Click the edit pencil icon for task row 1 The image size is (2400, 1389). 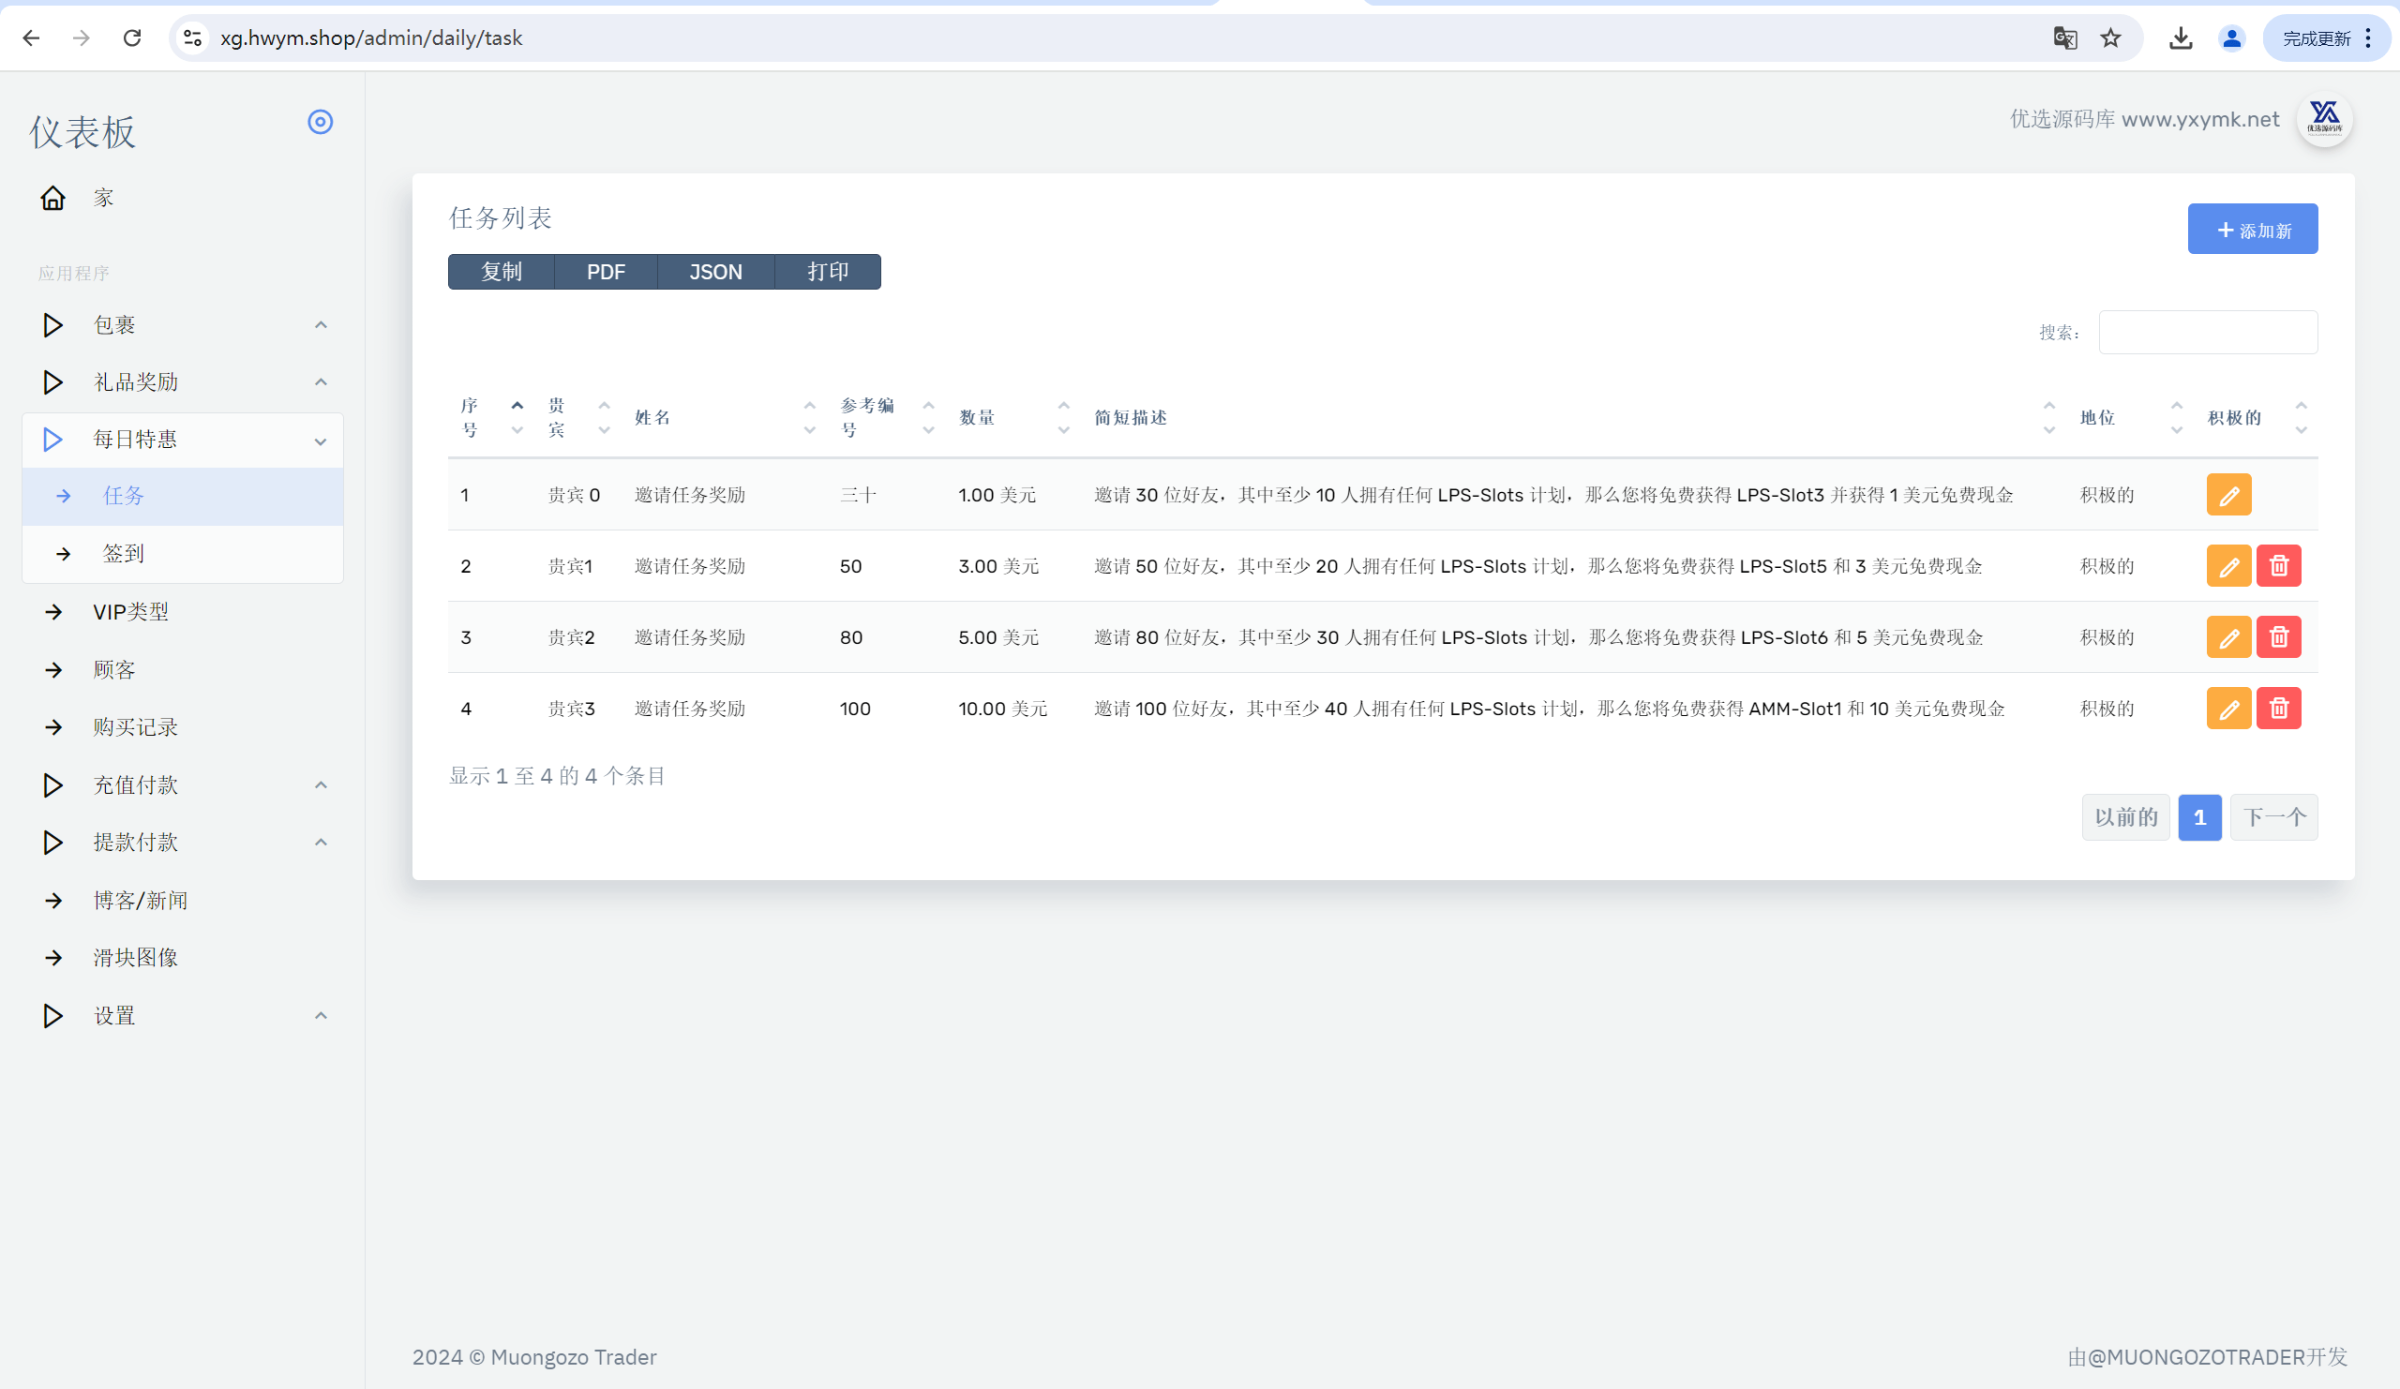(2228, 495)
